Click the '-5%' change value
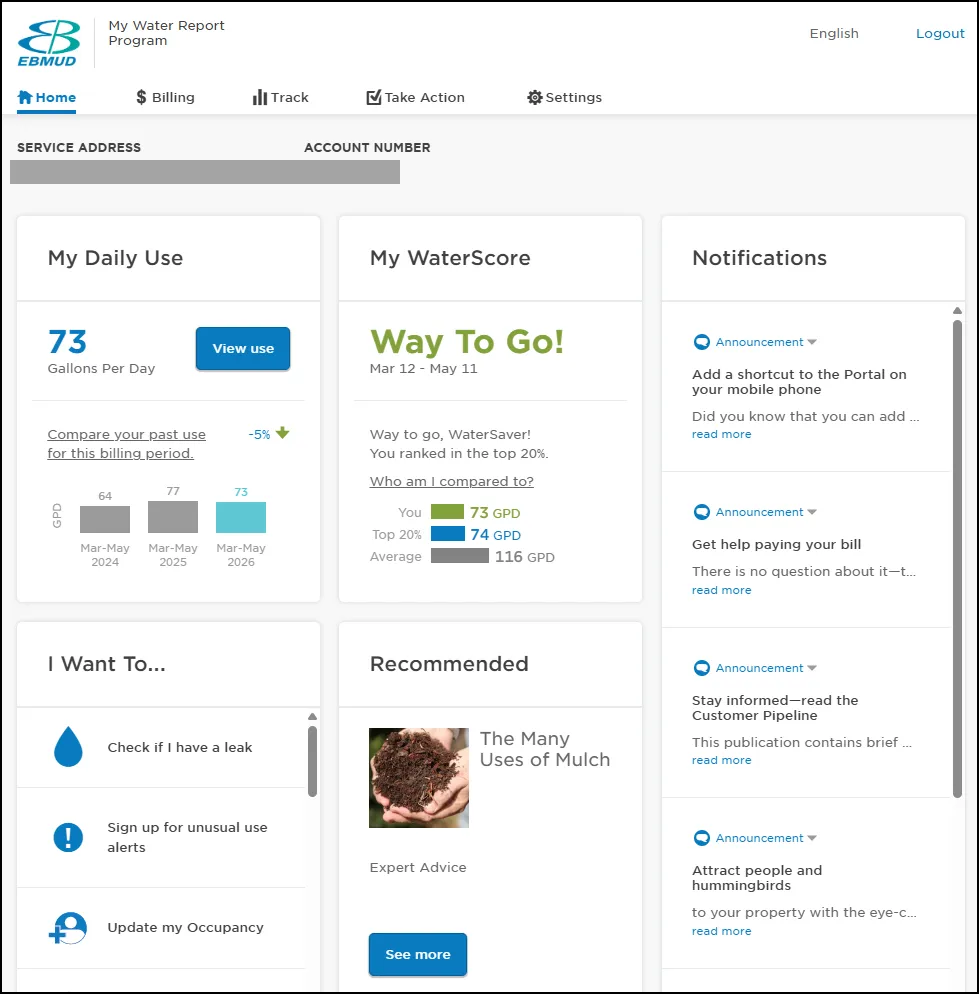 (x=259, y=434)
